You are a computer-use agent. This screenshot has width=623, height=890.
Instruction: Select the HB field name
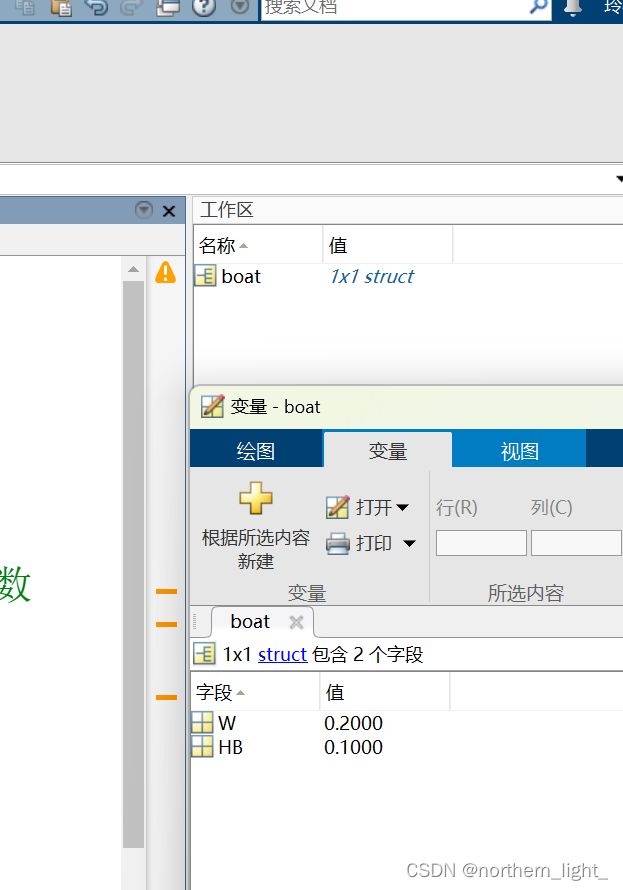click(x=230, y=748)
